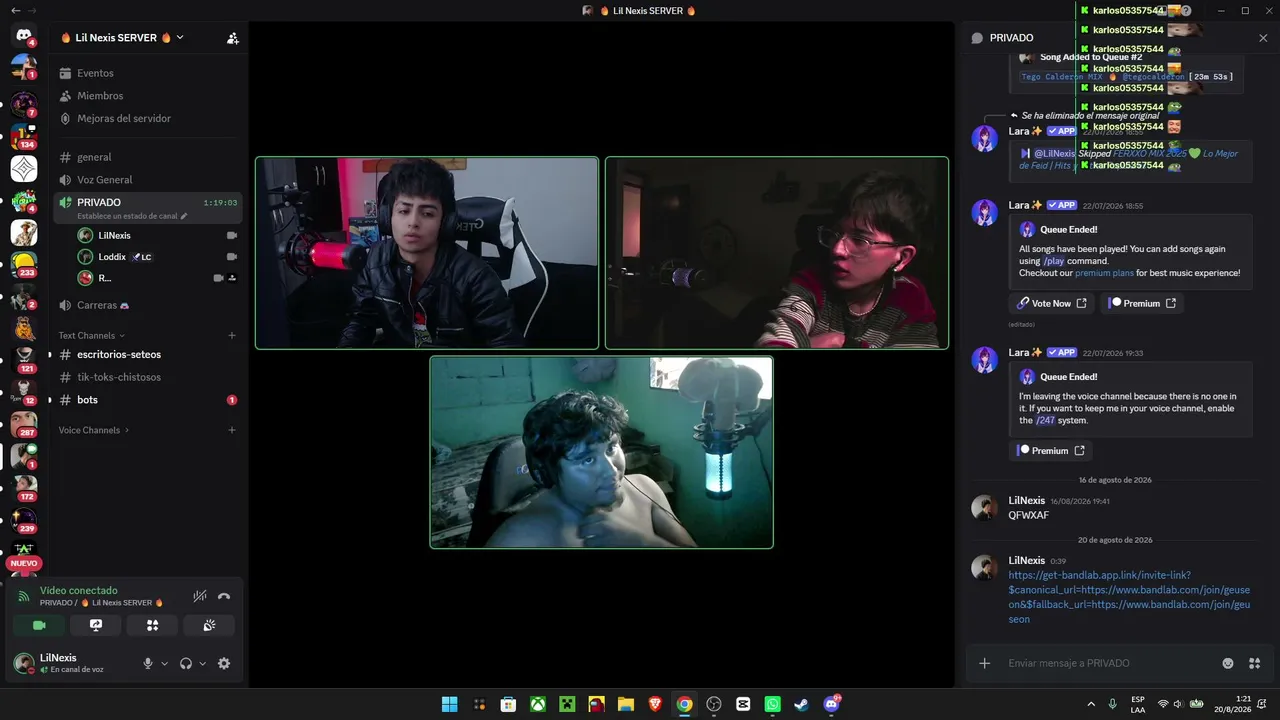Screen dimensions: 1280x720
Task: Click the Premium button under the 19:33 message
Action: [1050, 451]
